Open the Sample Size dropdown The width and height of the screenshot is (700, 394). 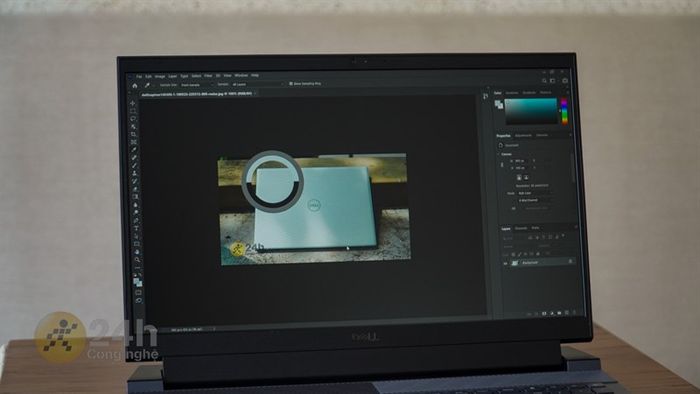click(x=196, y=85)
